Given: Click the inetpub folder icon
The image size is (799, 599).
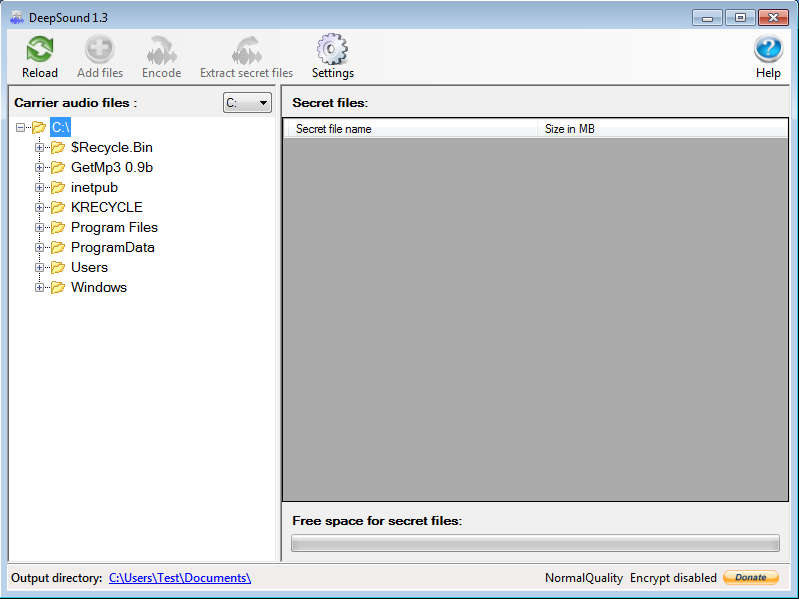Looking at the screenshot, I should [x=58, y=187].
